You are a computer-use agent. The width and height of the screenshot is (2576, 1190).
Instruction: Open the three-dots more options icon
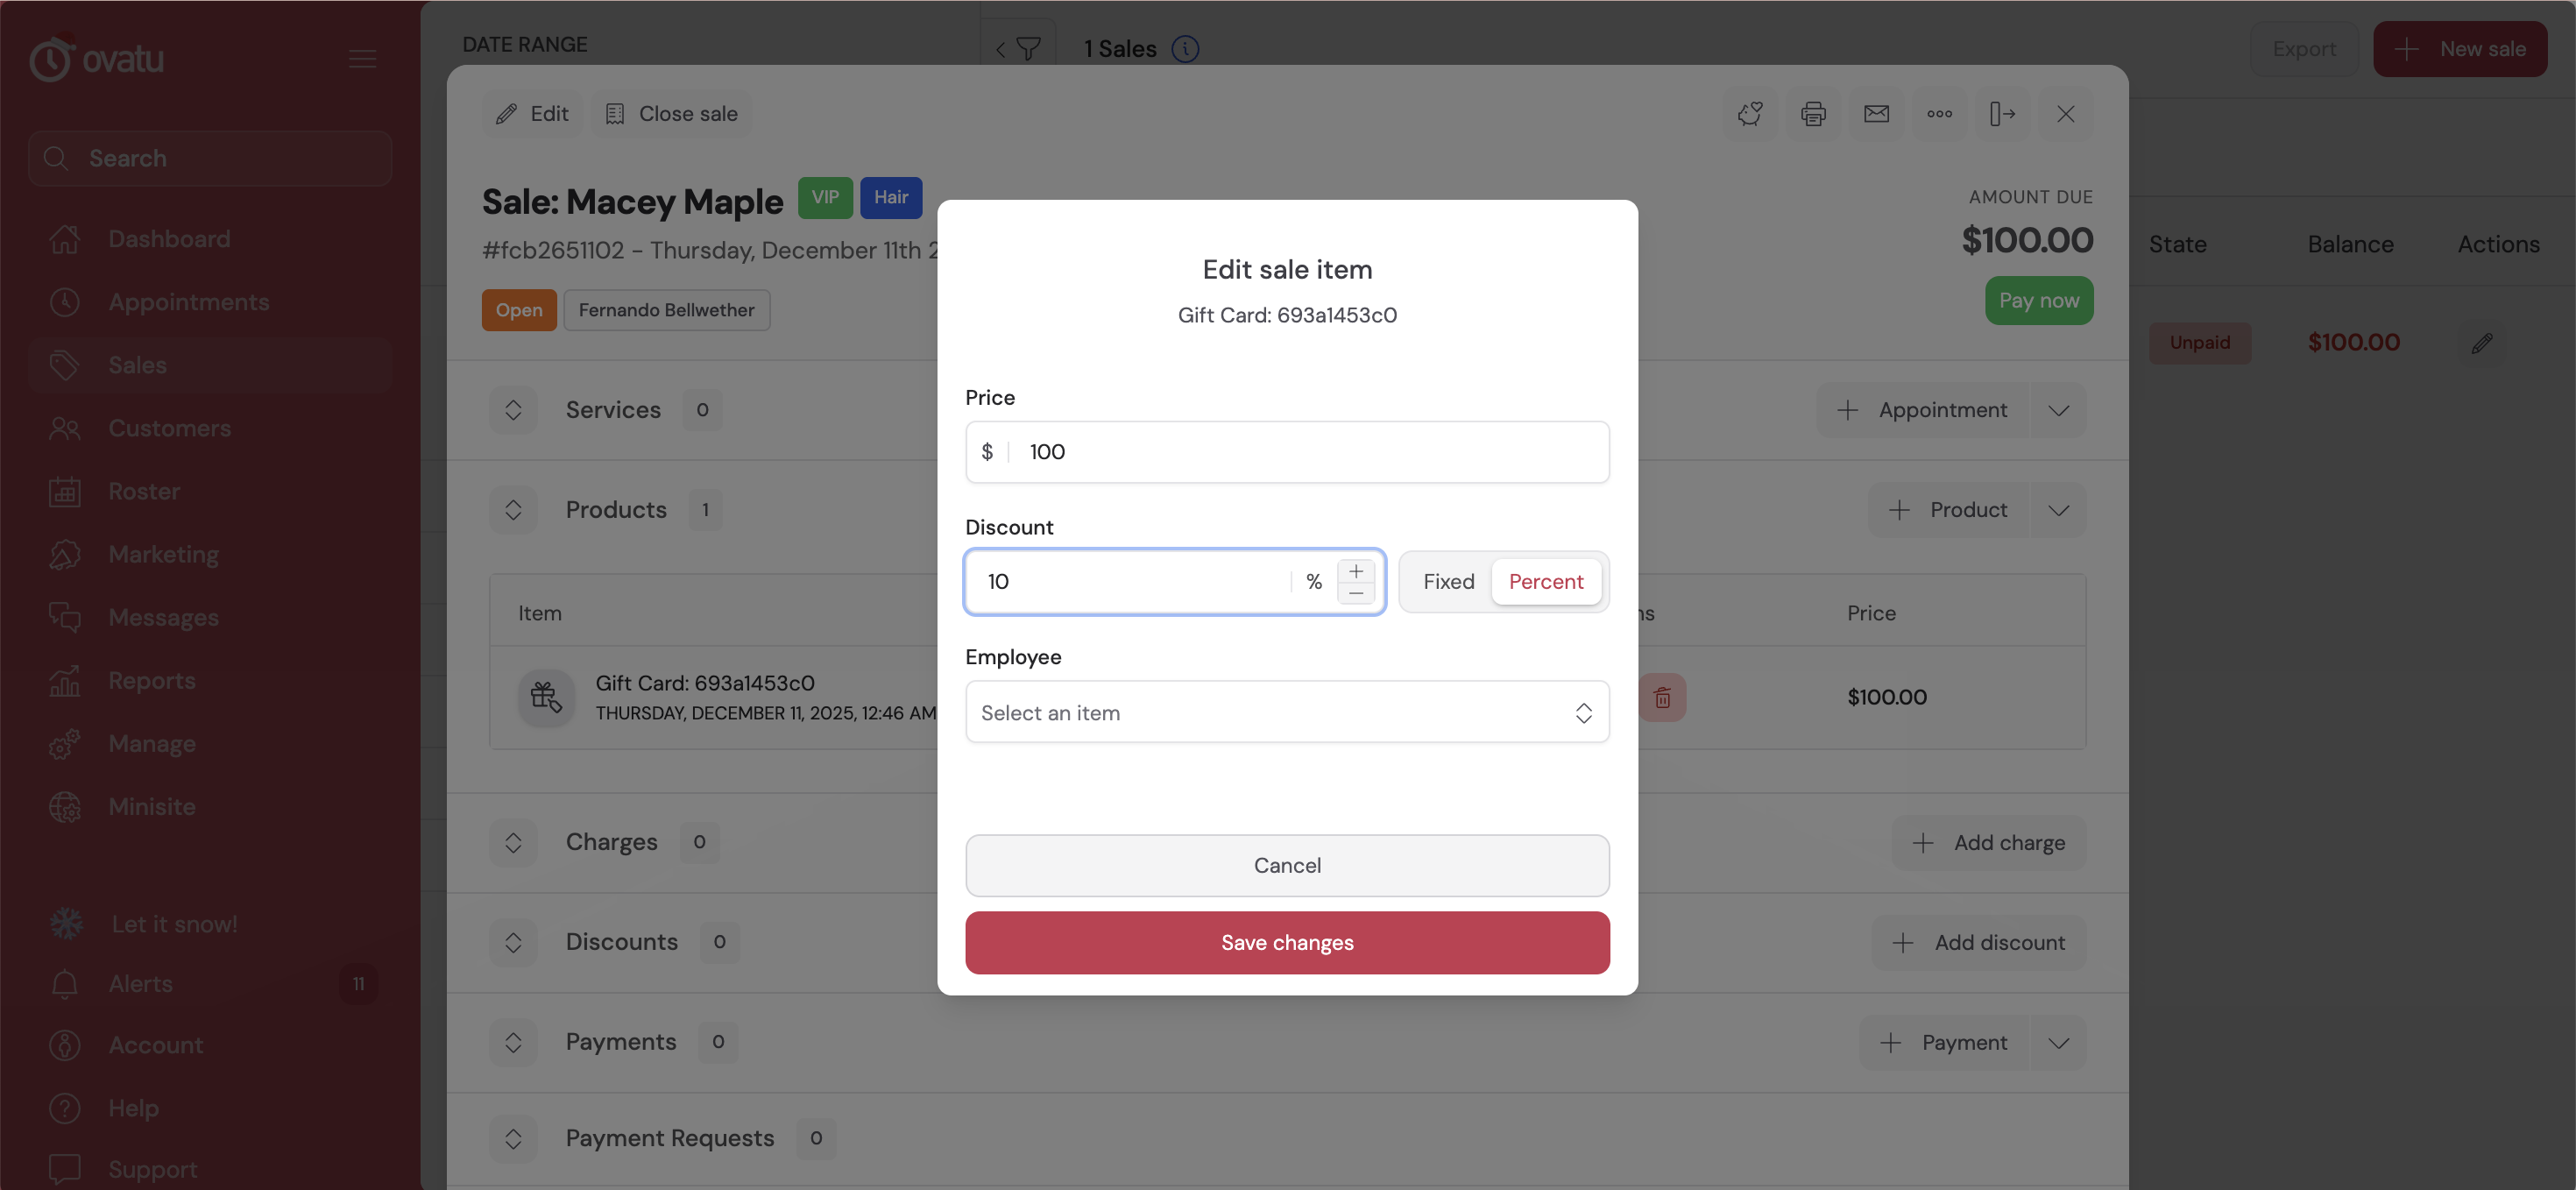click(x=1939, y=114)
